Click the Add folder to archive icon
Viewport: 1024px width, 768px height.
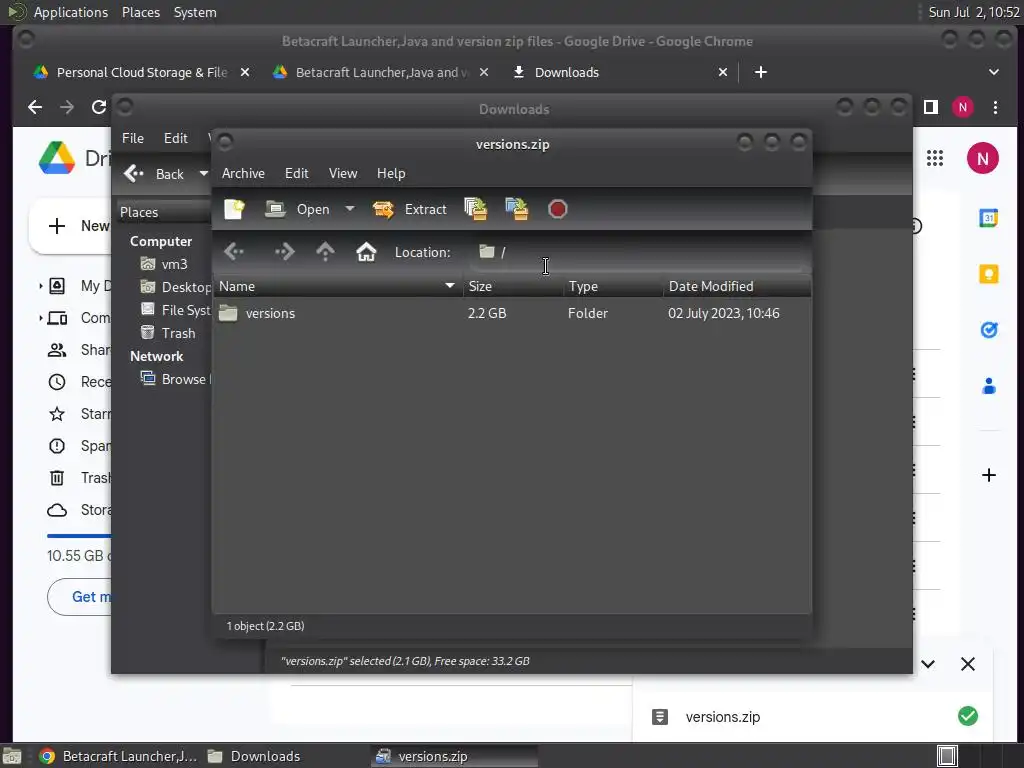pyautogui.click(x=517, y=209)
